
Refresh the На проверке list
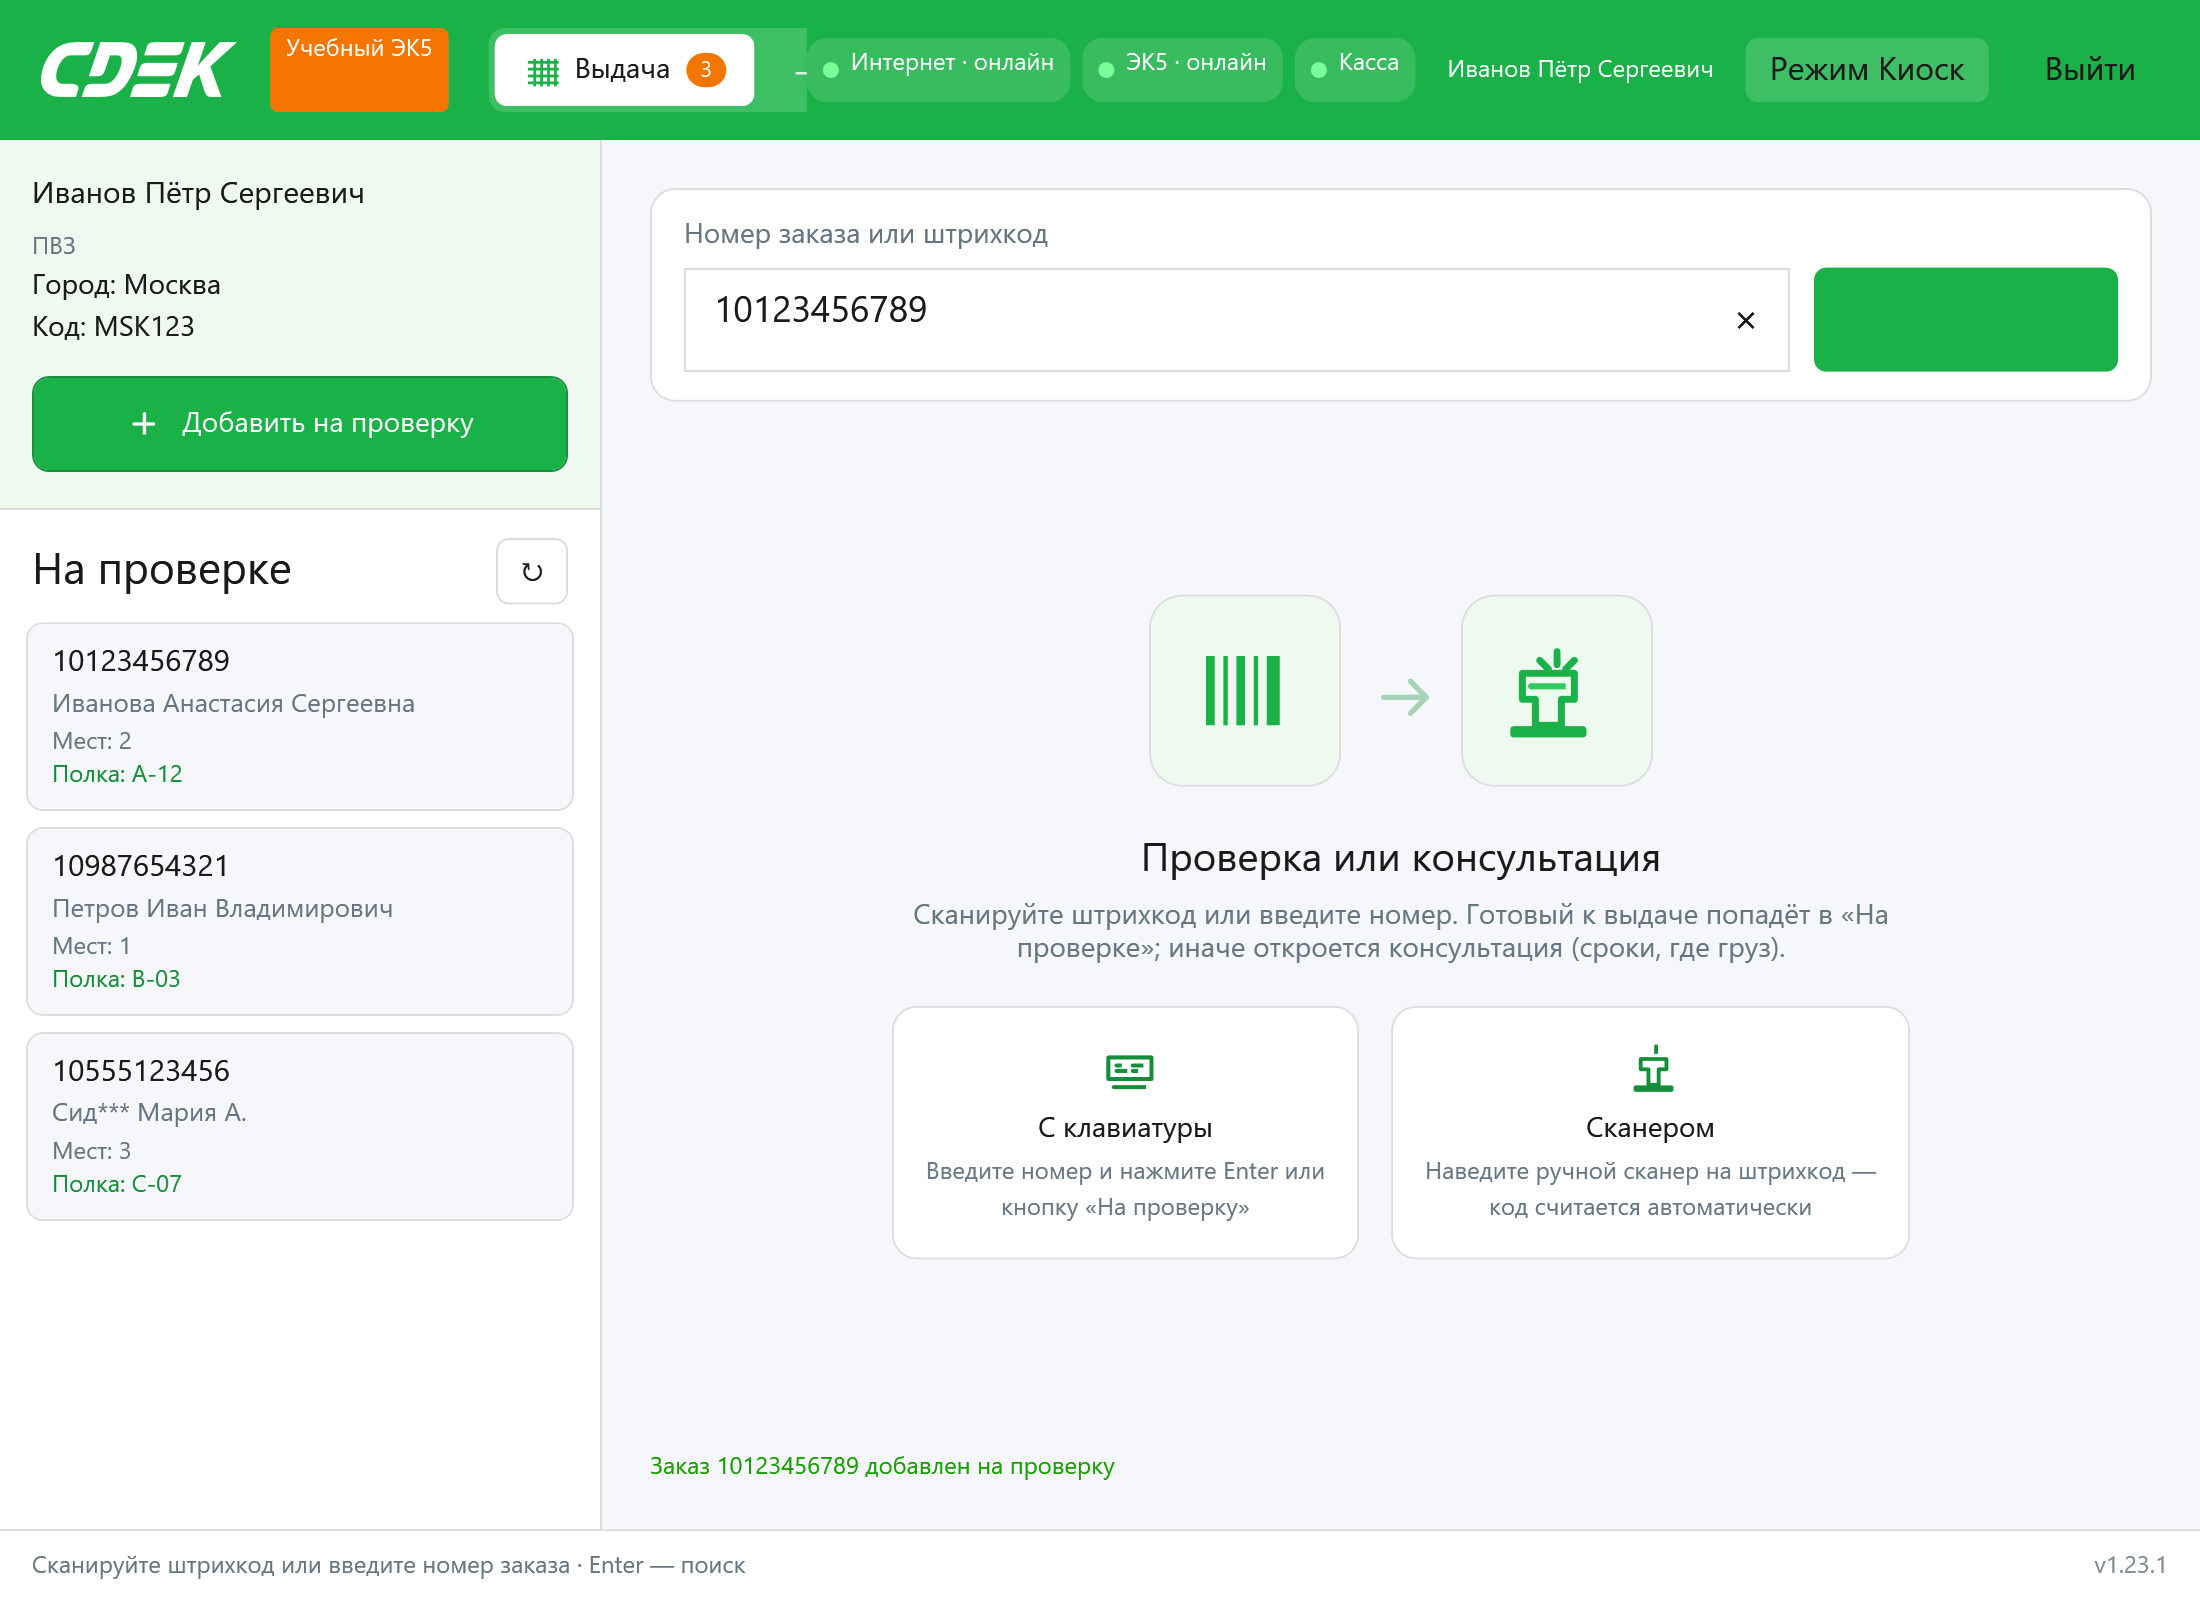click(x=532, y=571)
